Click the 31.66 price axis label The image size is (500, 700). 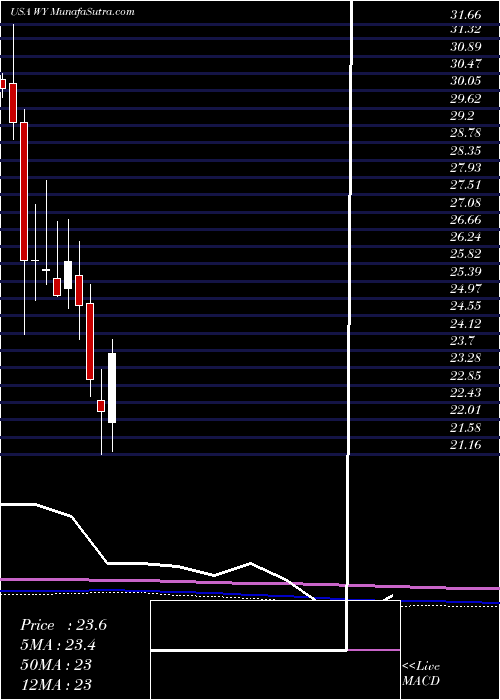(x=466, y=15)
